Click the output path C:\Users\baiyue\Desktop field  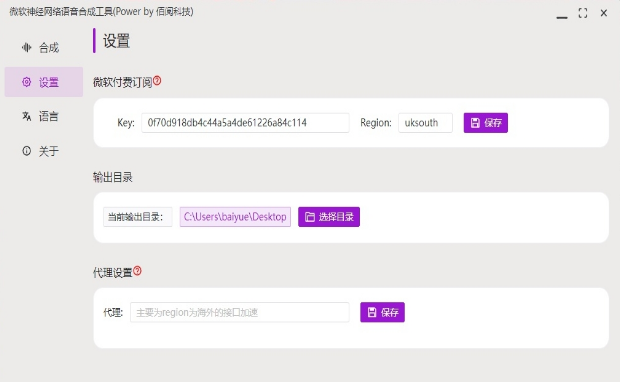235,217
